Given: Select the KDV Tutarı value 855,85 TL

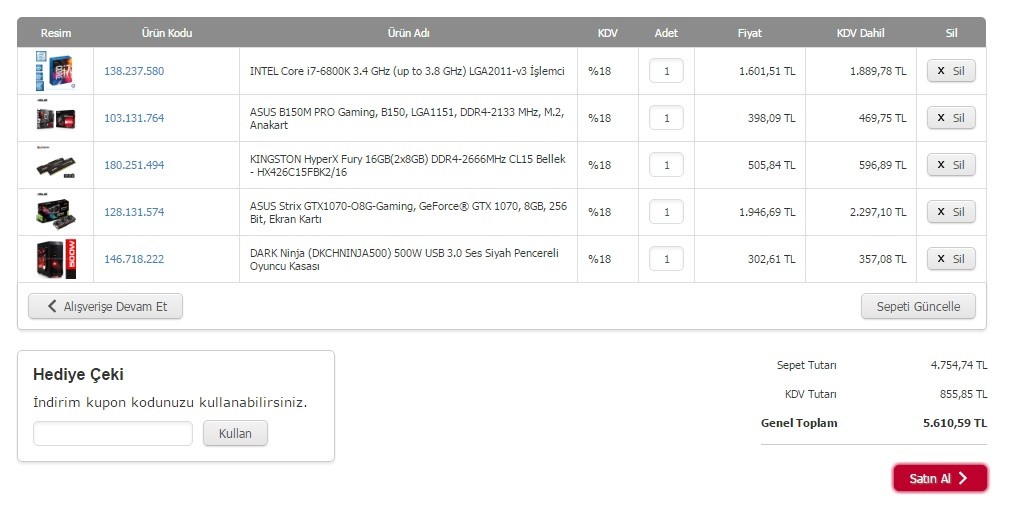Looking at the screenshot, I should coord(963,394).
